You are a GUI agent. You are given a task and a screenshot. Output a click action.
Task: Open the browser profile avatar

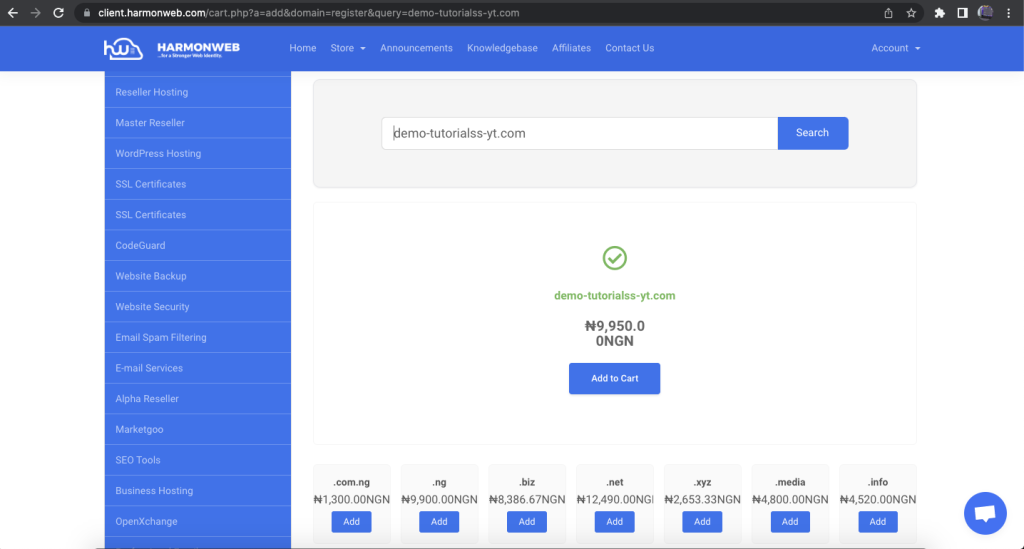pos(985,13)
